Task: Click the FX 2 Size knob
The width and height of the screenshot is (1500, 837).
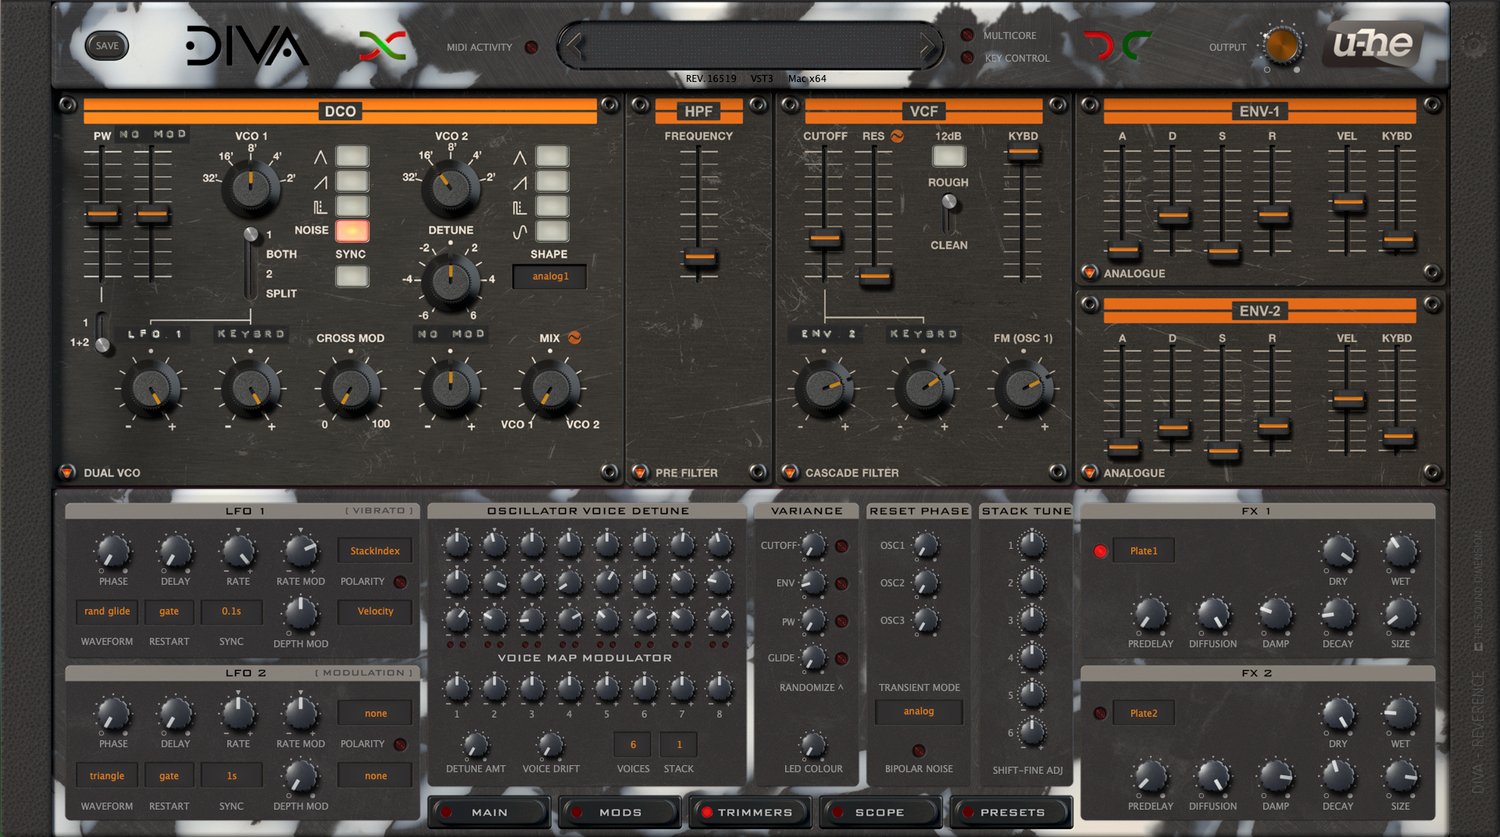Action: point(1400,776)
